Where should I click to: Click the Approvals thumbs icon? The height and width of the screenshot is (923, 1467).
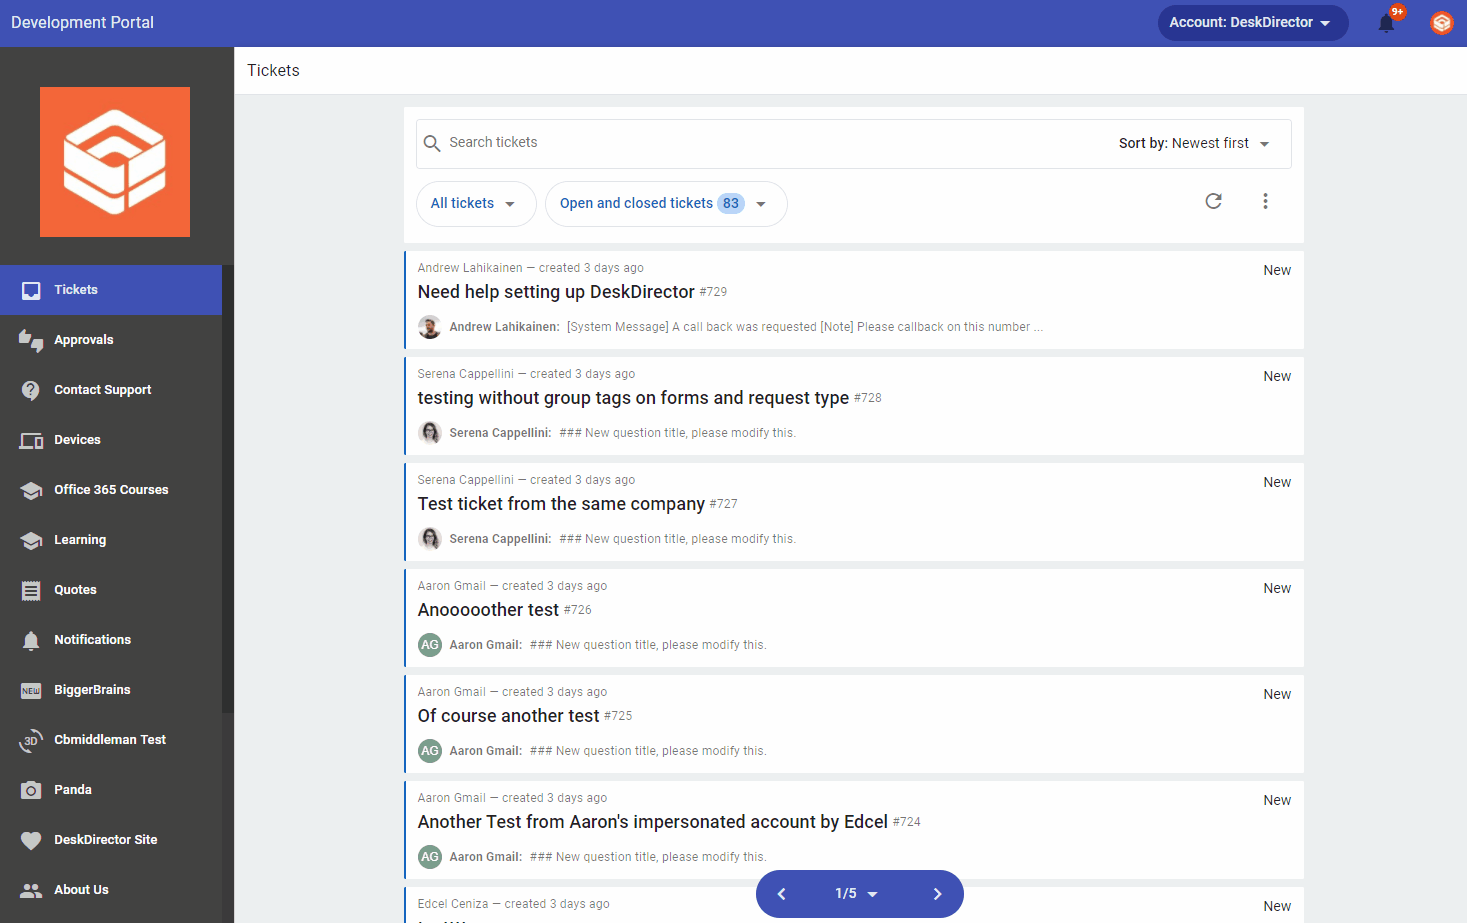click(31, 340)
